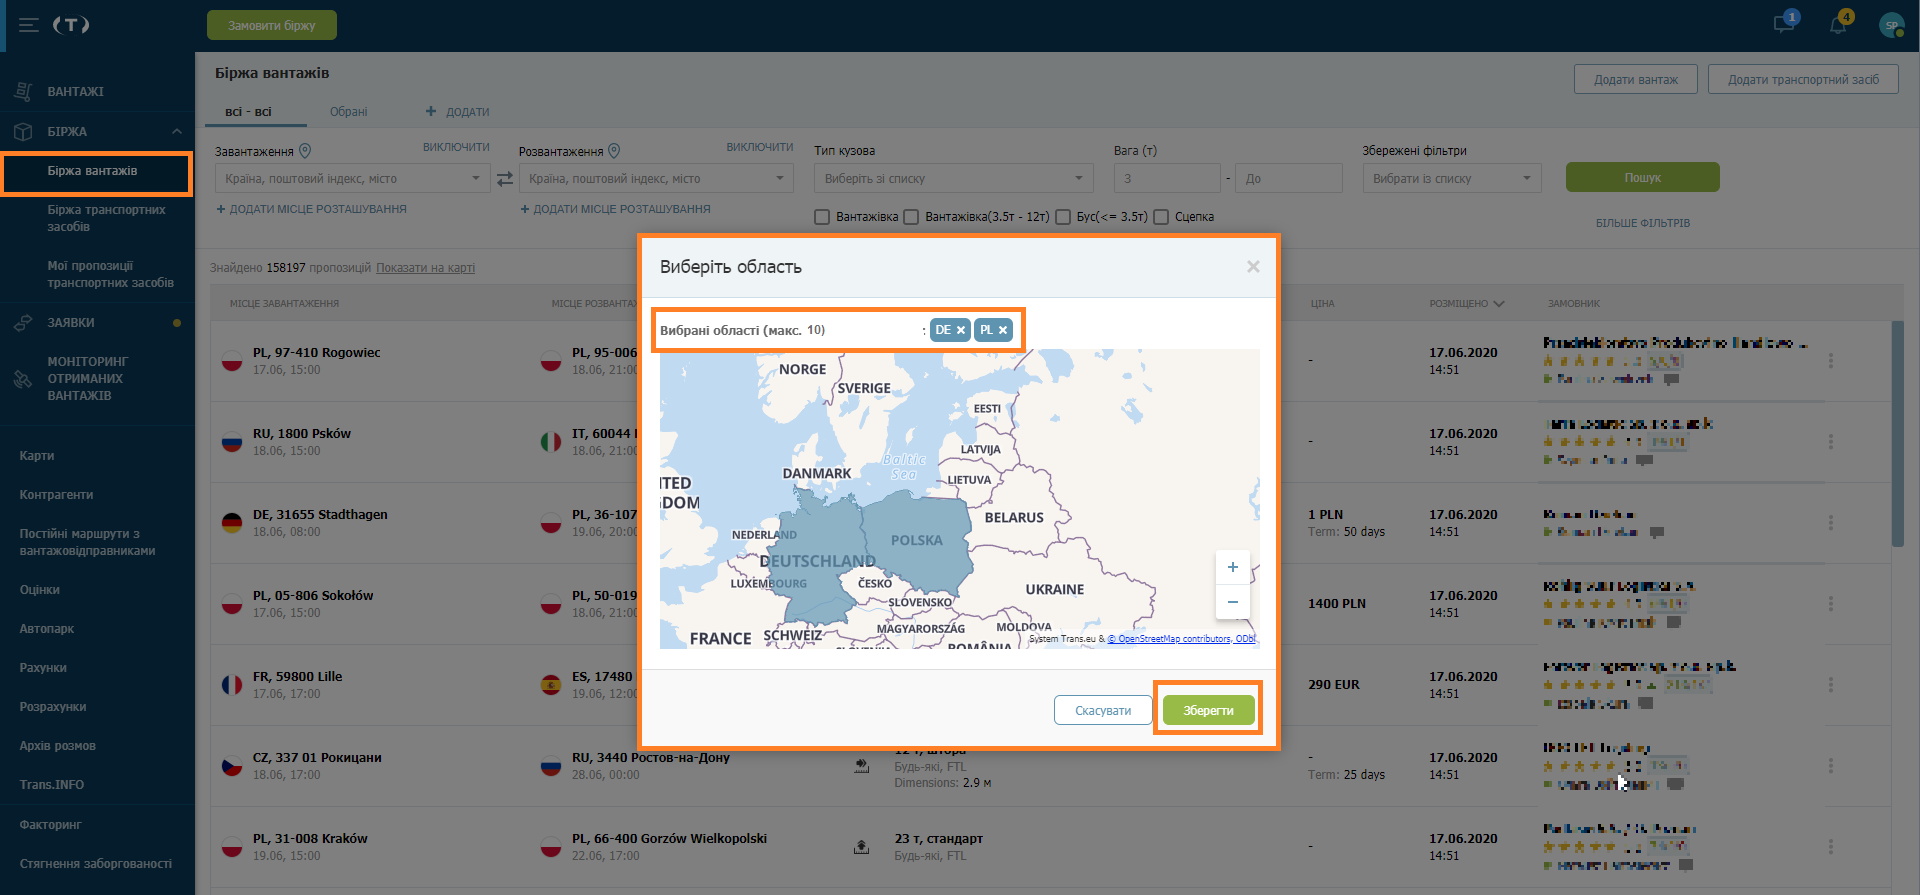
Task: Remove the PL region tag
Action: 1003,330
